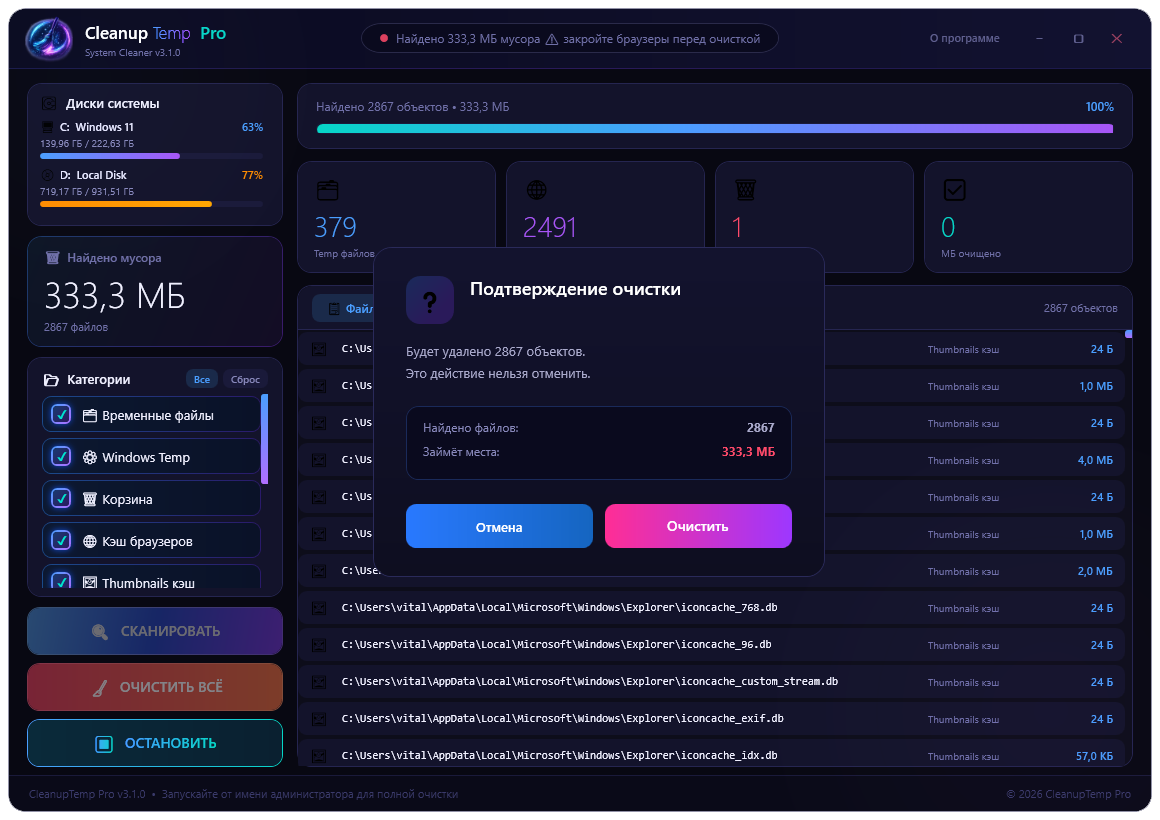Click the Корзина trash bin icon
Screen dimensions: 1160x820
[x=90, y=500]
